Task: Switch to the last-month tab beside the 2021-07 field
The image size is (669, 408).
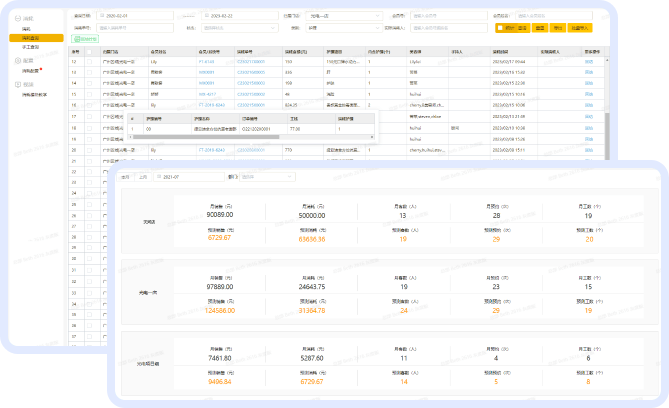Action: (143, 177)
